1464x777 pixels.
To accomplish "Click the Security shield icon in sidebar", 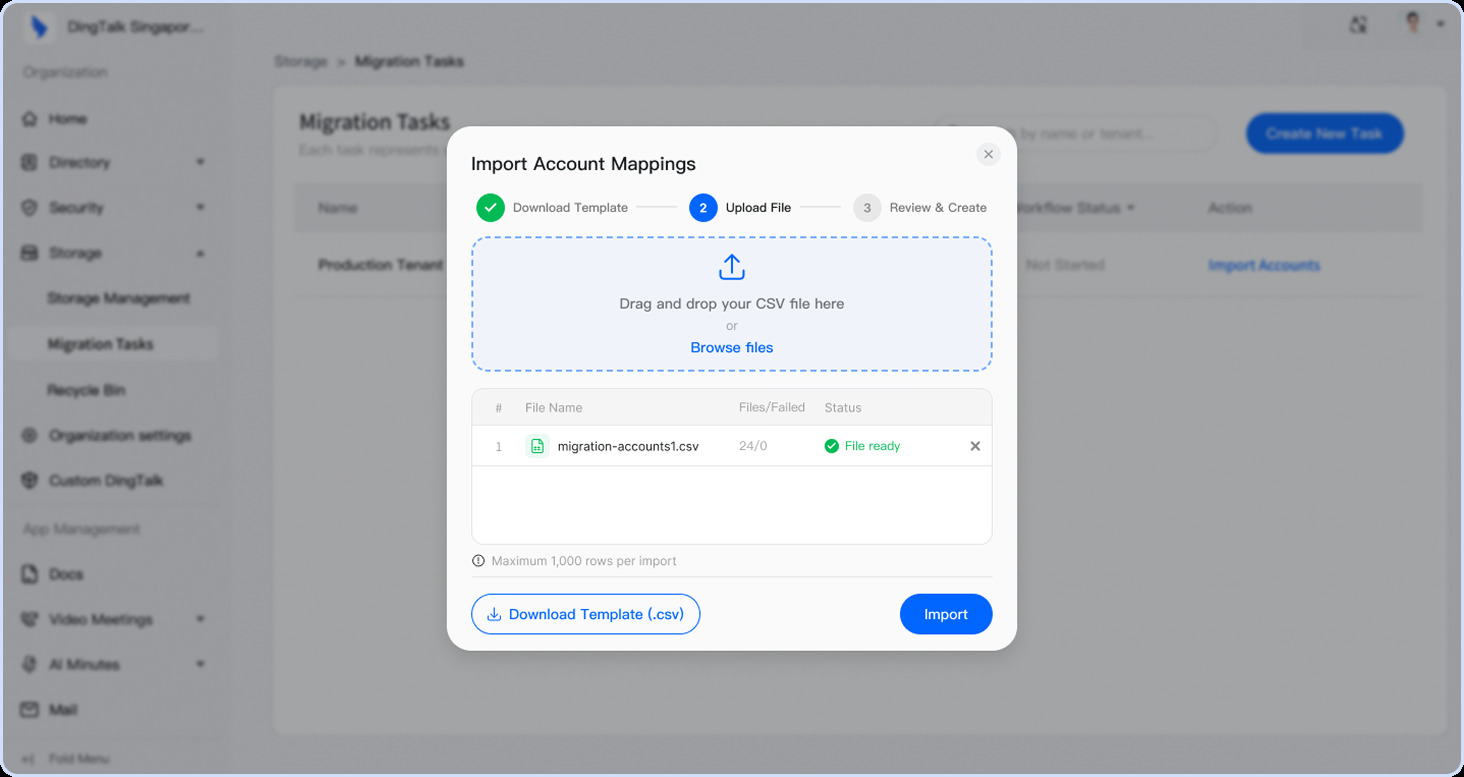I will click(30, 208).
